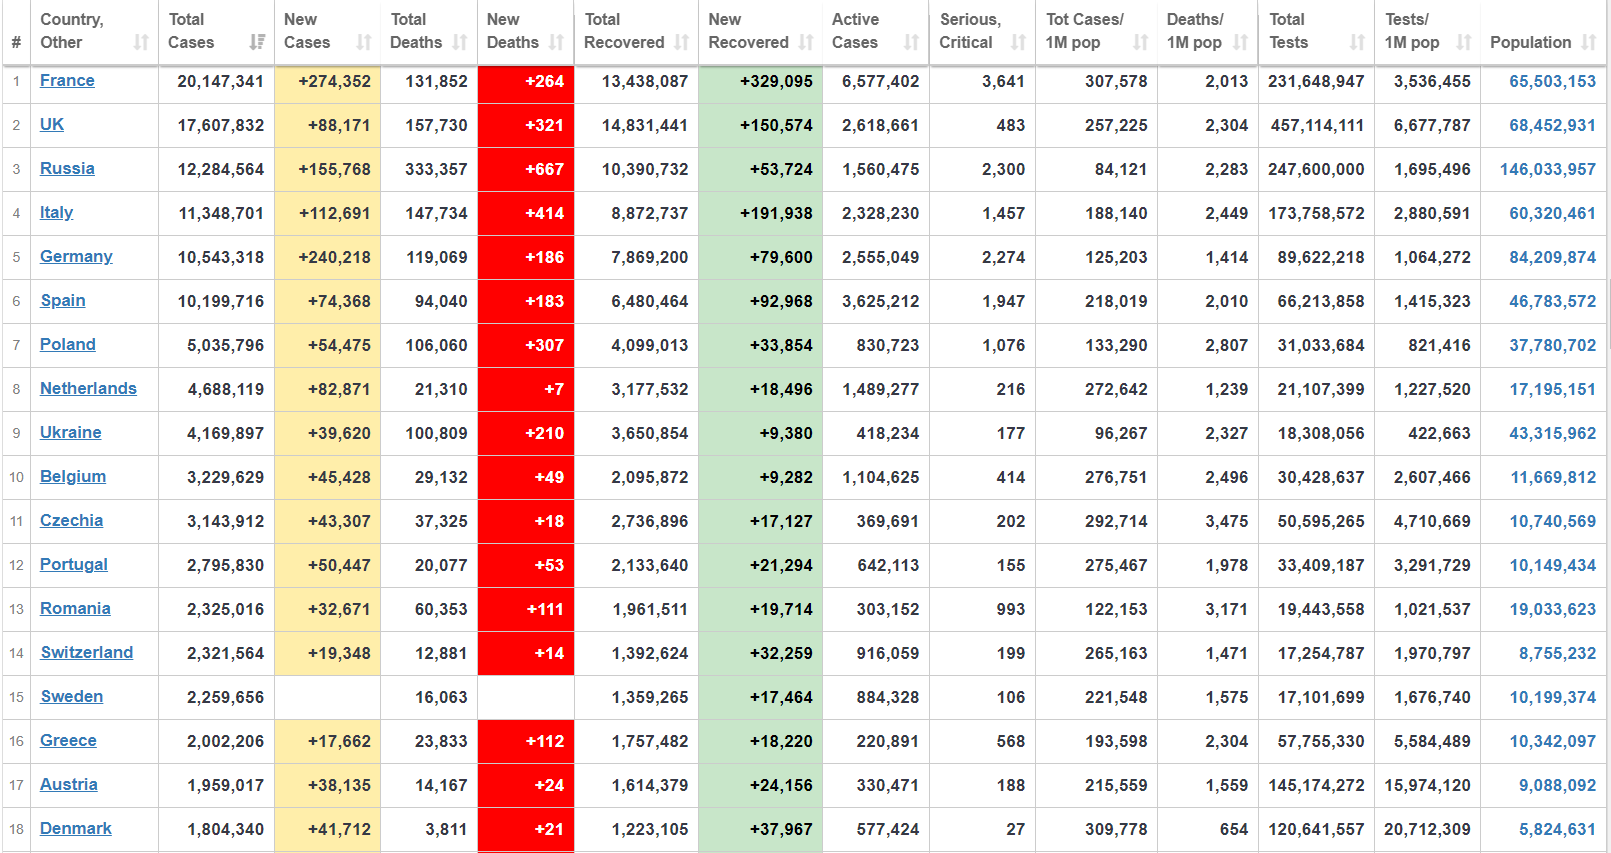Visit the Denmark country page
This screenshot has width=1611, height=853.
pyautogui.click(x=76, y=828)
